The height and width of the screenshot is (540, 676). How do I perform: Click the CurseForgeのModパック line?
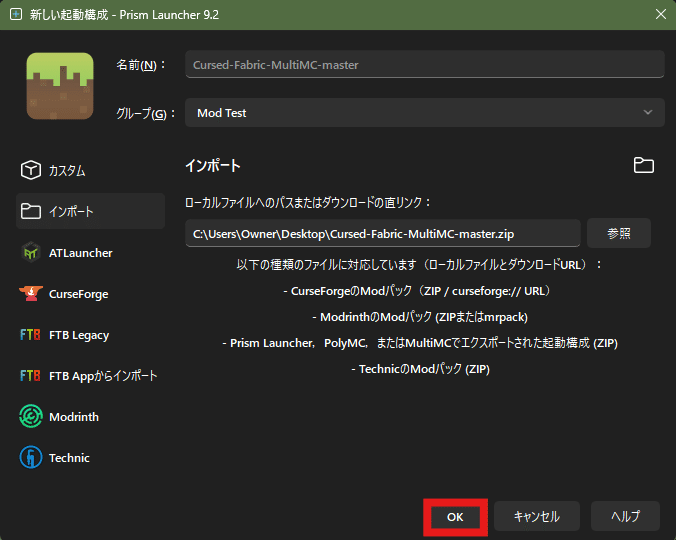[417, 291]
